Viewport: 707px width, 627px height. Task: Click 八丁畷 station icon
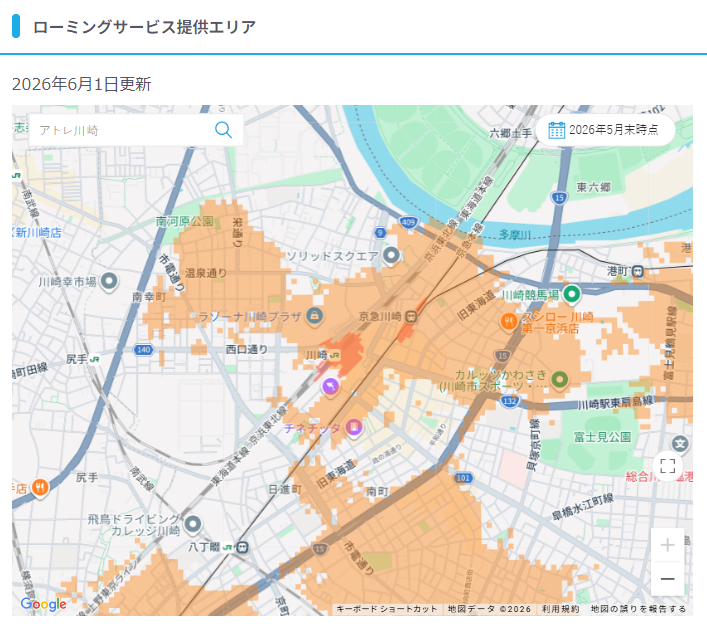click(242, 547)
